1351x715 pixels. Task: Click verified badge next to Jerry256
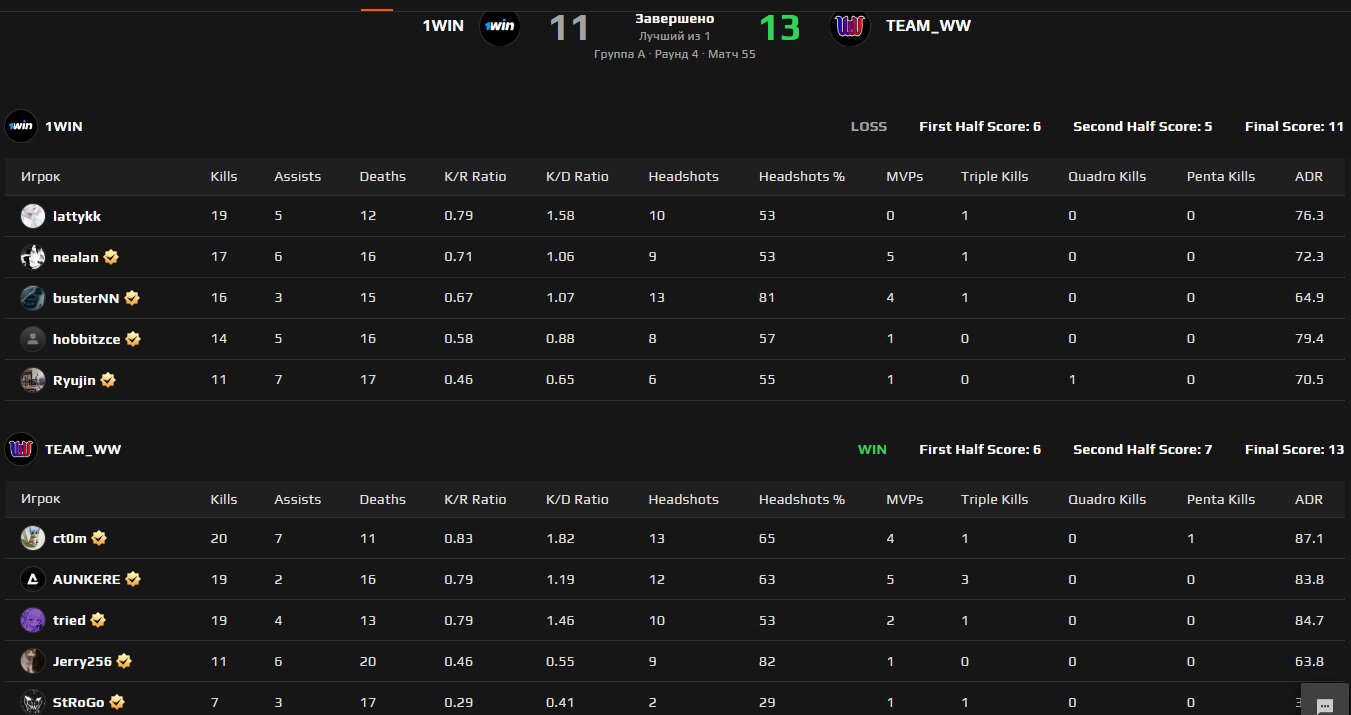124,661
